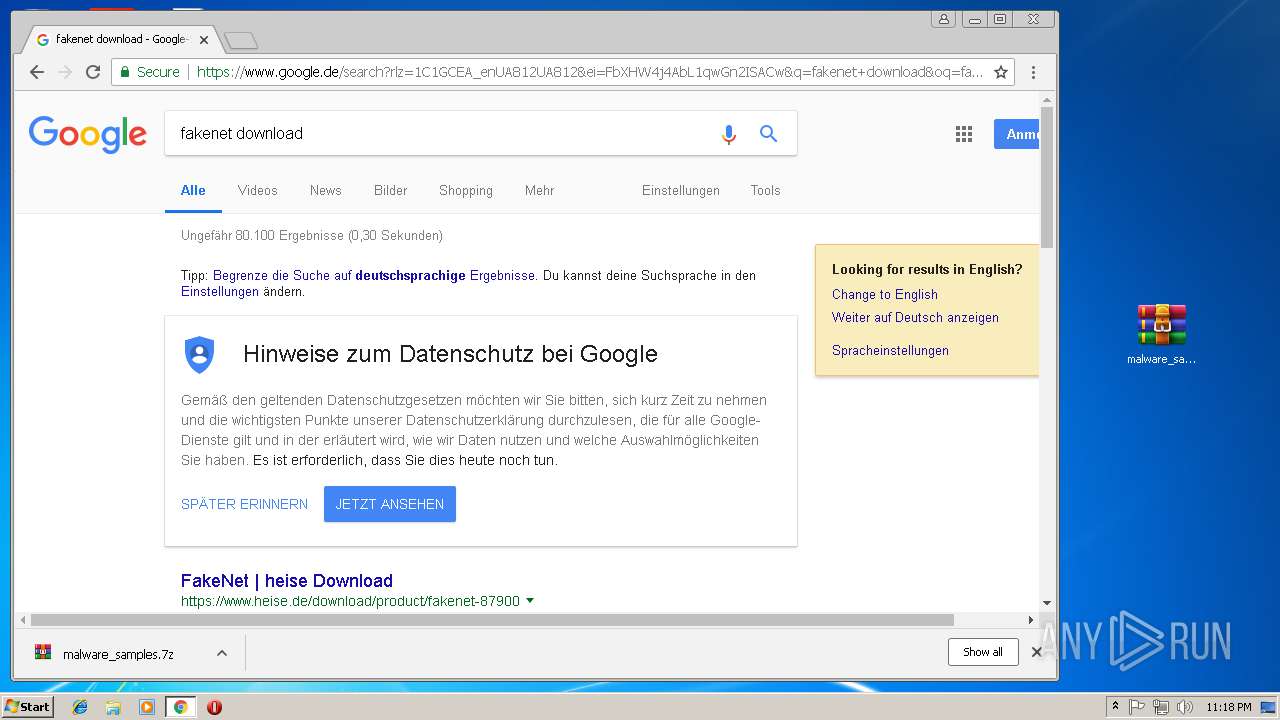Click network tray icon

[x=1161, y=707]
